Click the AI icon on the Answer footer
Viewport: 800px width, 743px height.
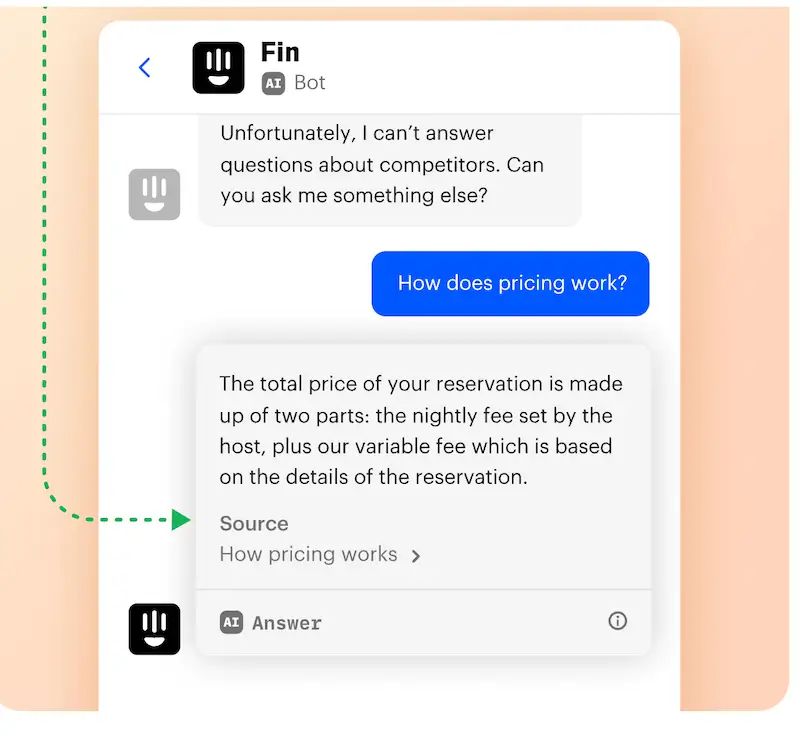232,622
